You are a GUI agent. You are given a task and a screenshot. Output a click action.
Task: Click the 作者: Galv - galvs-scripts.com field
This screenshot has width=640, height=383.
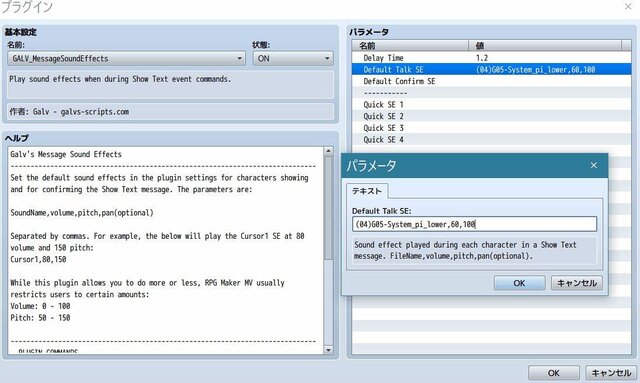point(171,111)
